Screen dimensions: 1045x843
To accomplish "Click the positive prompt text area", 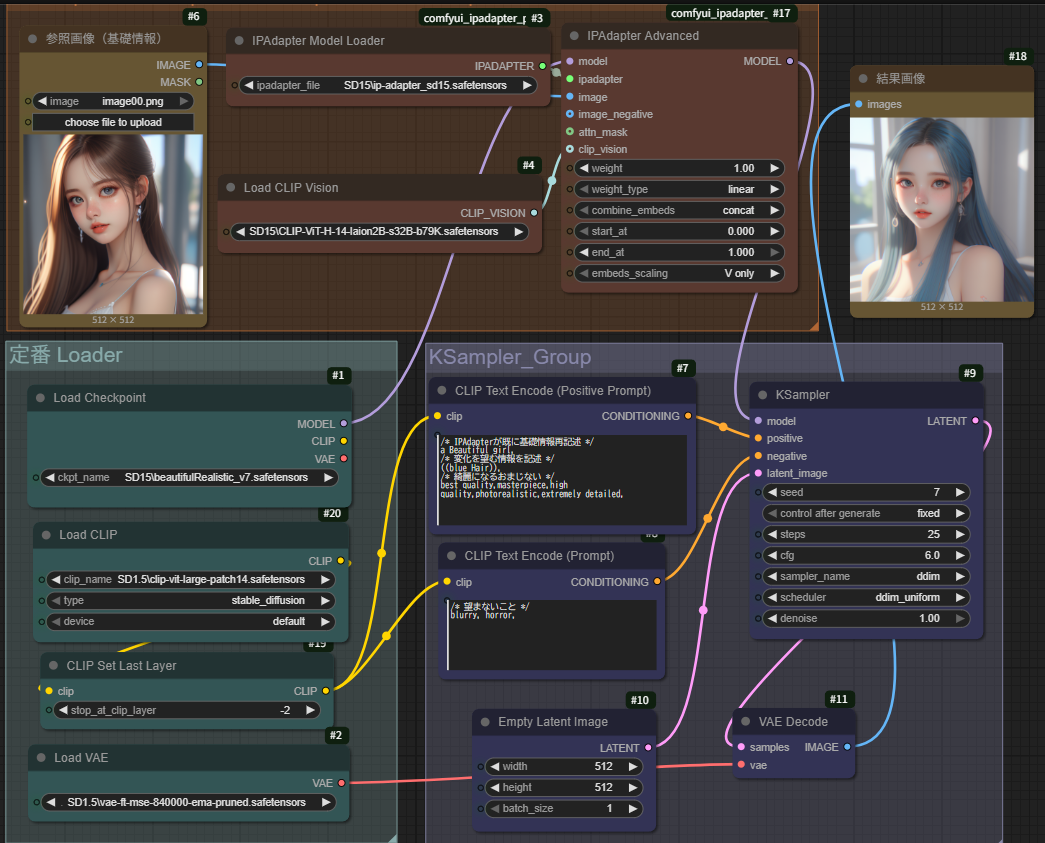I will [x=562, y=480].
